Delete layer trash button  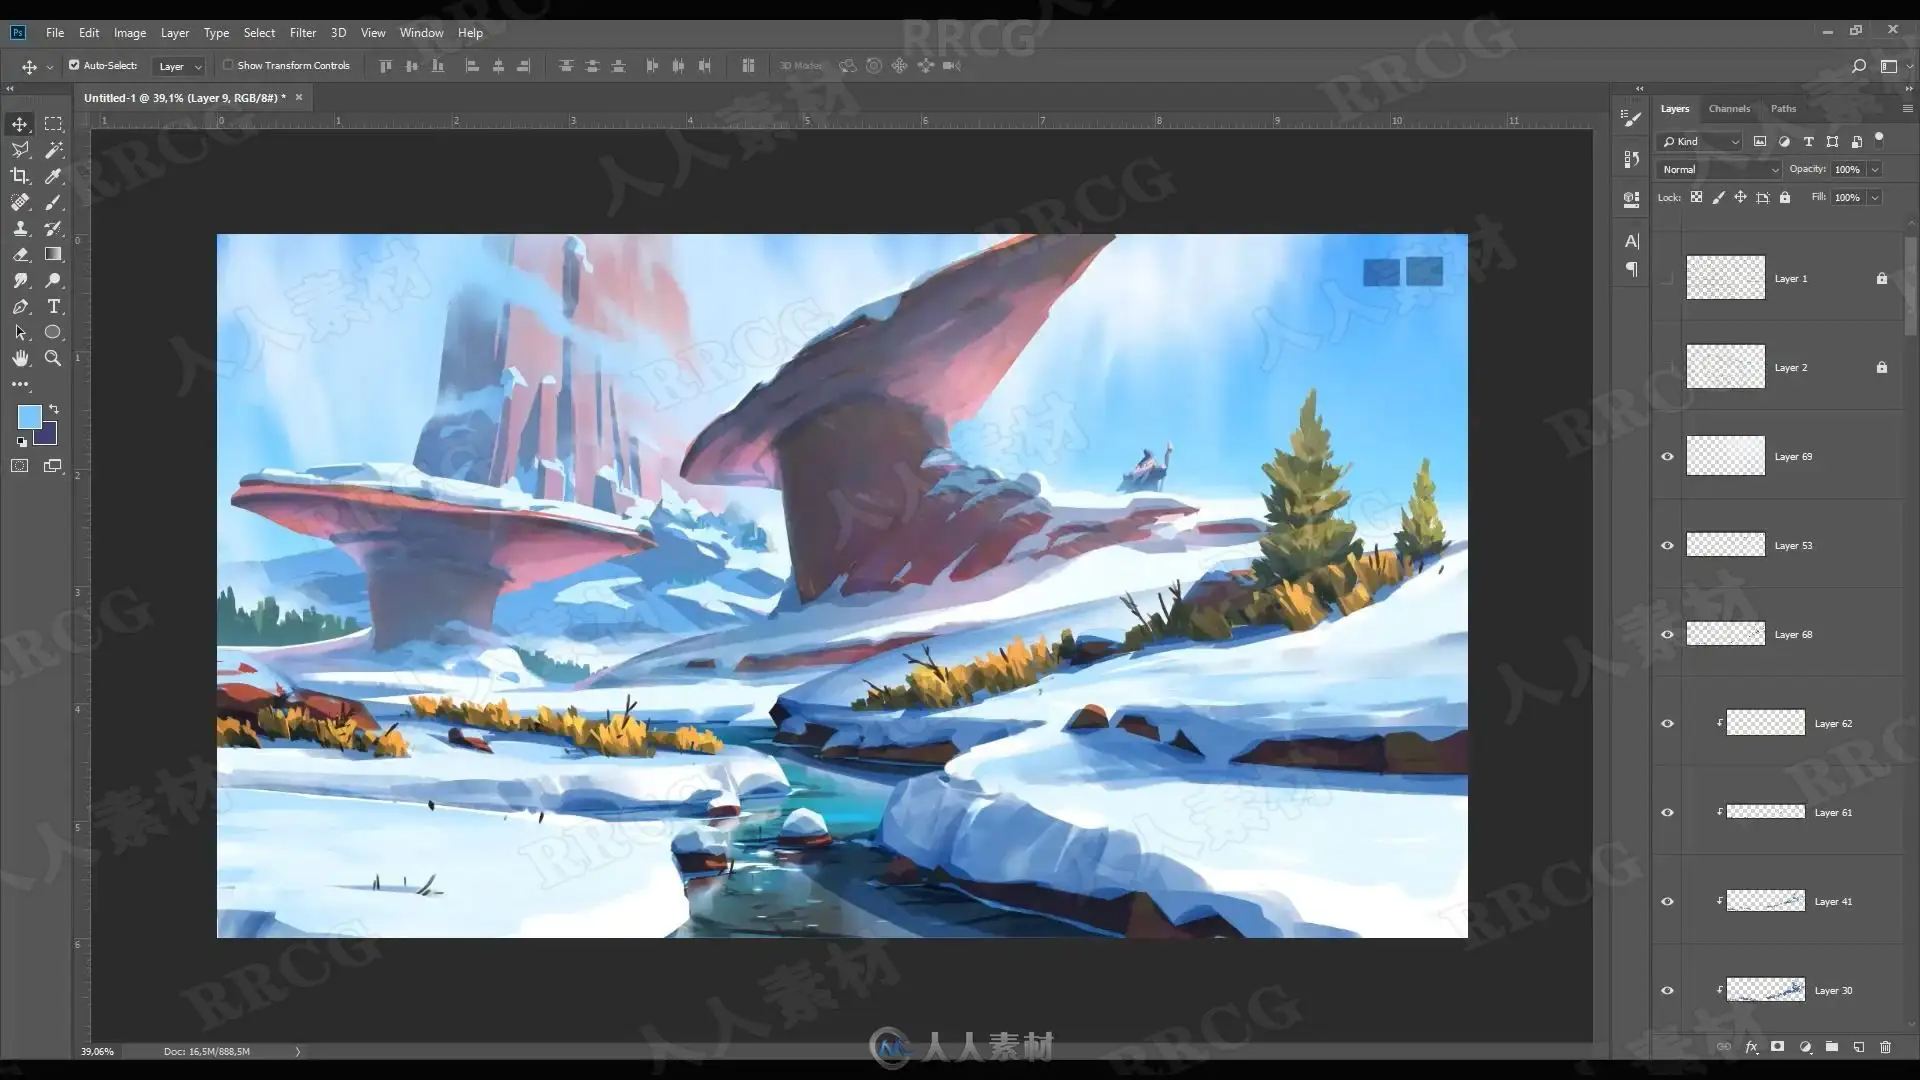click(1886, 1047)
